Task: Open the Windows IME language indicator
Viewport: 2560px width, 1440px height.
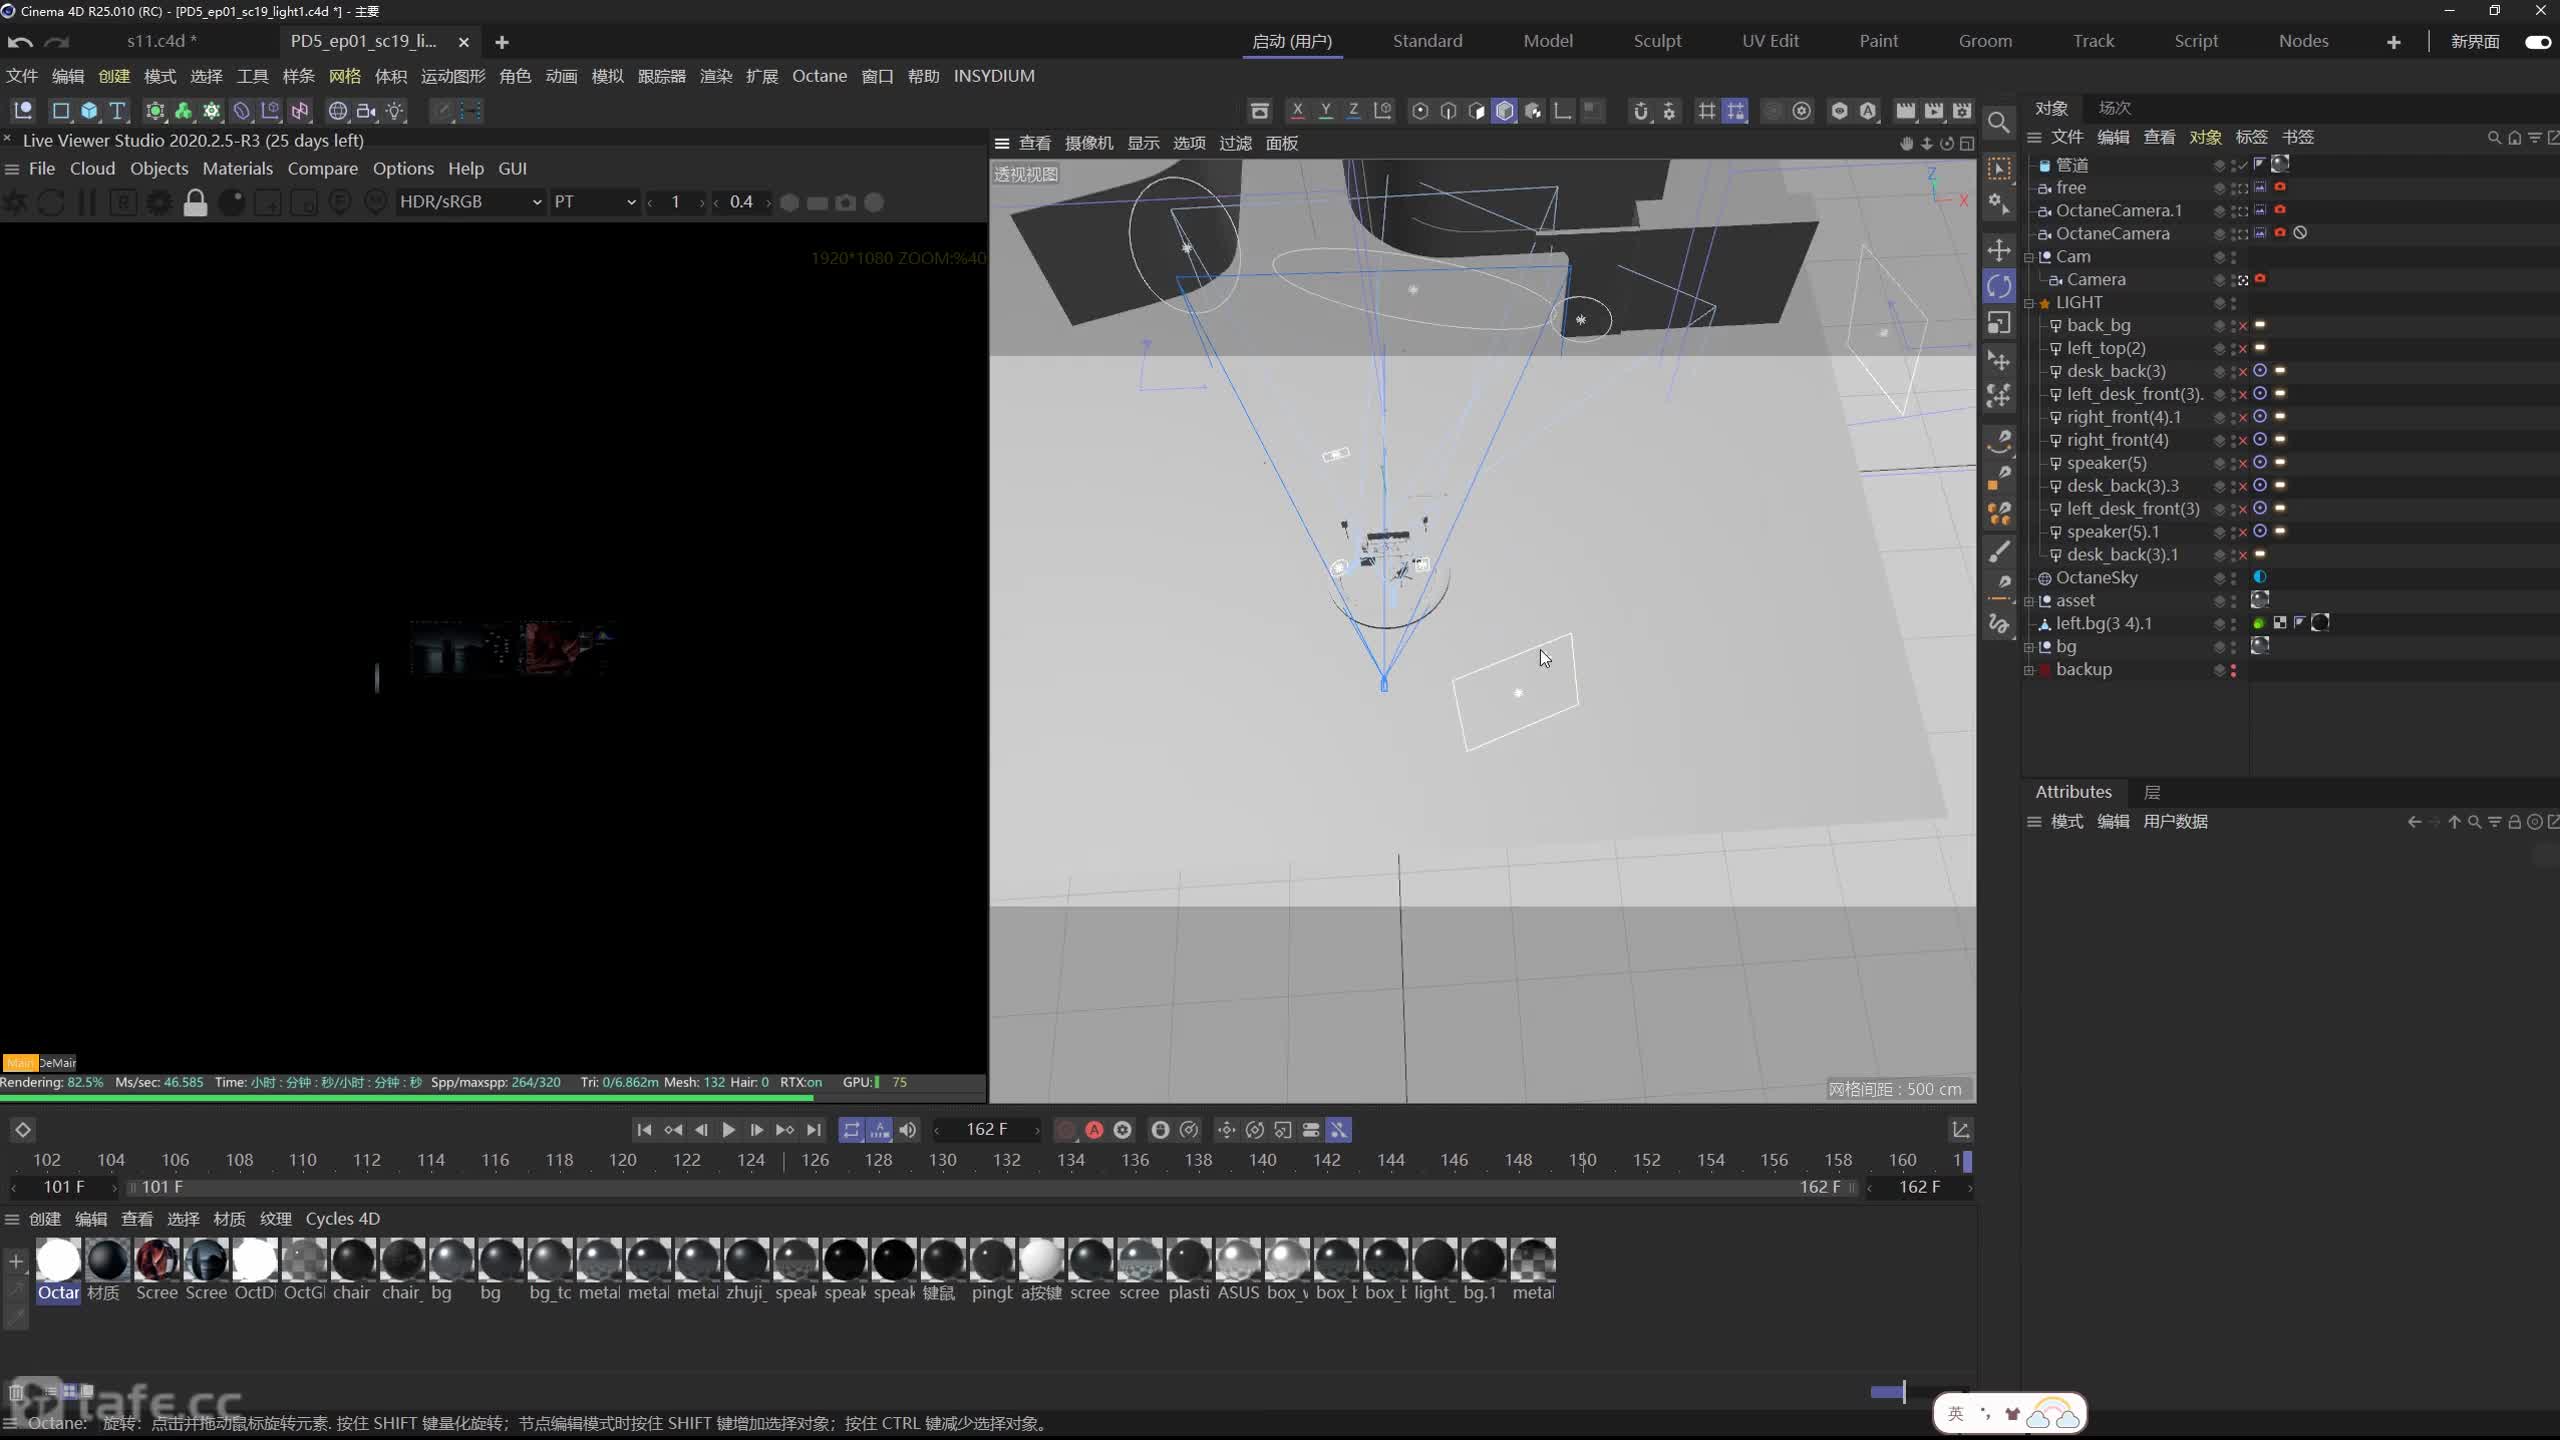Action: 1956,1414
